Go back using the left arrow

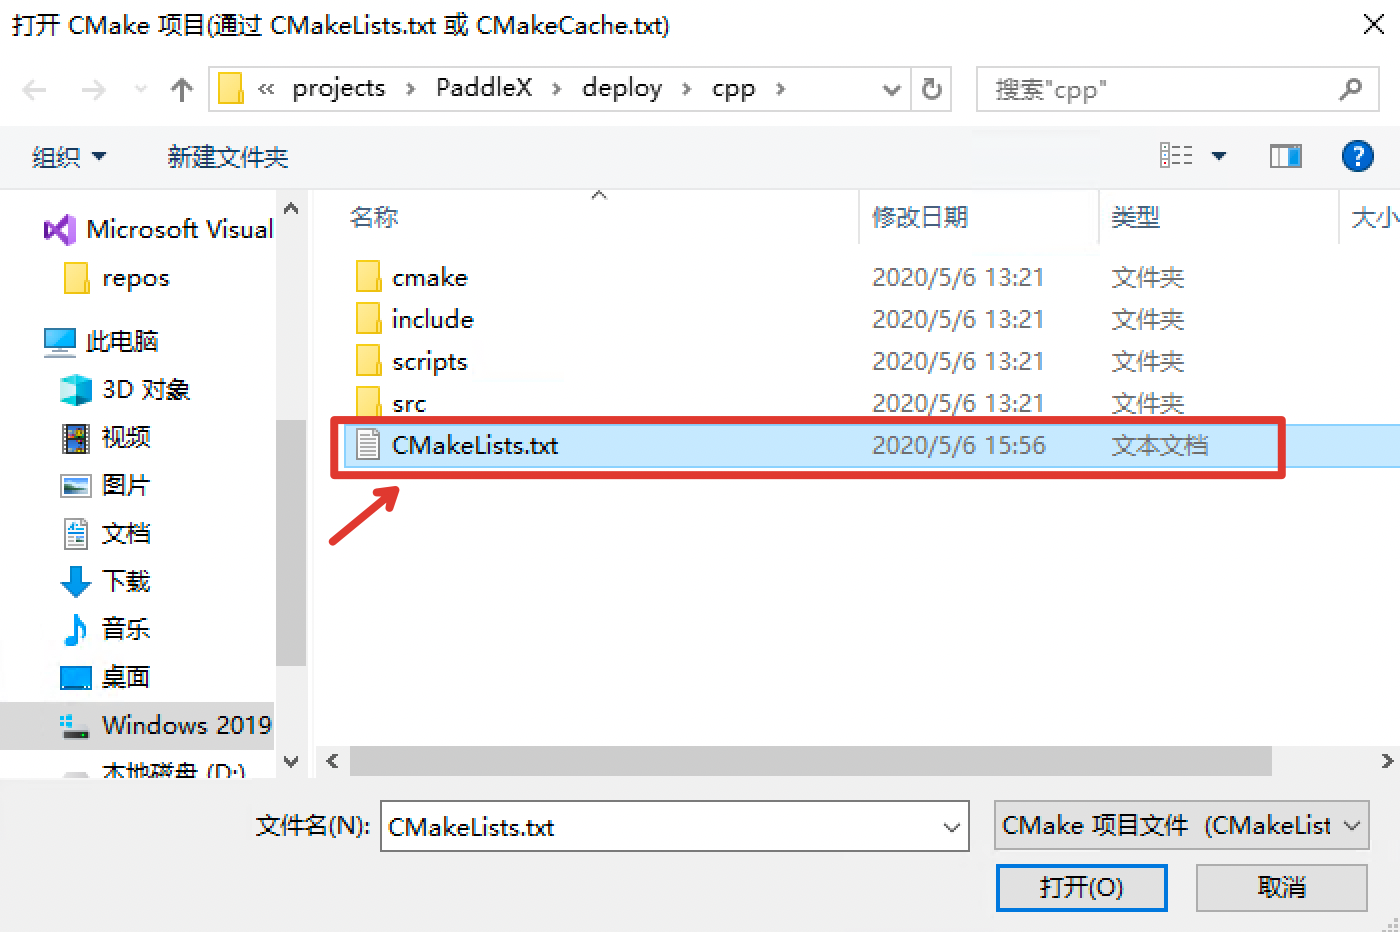pos(35,90)
